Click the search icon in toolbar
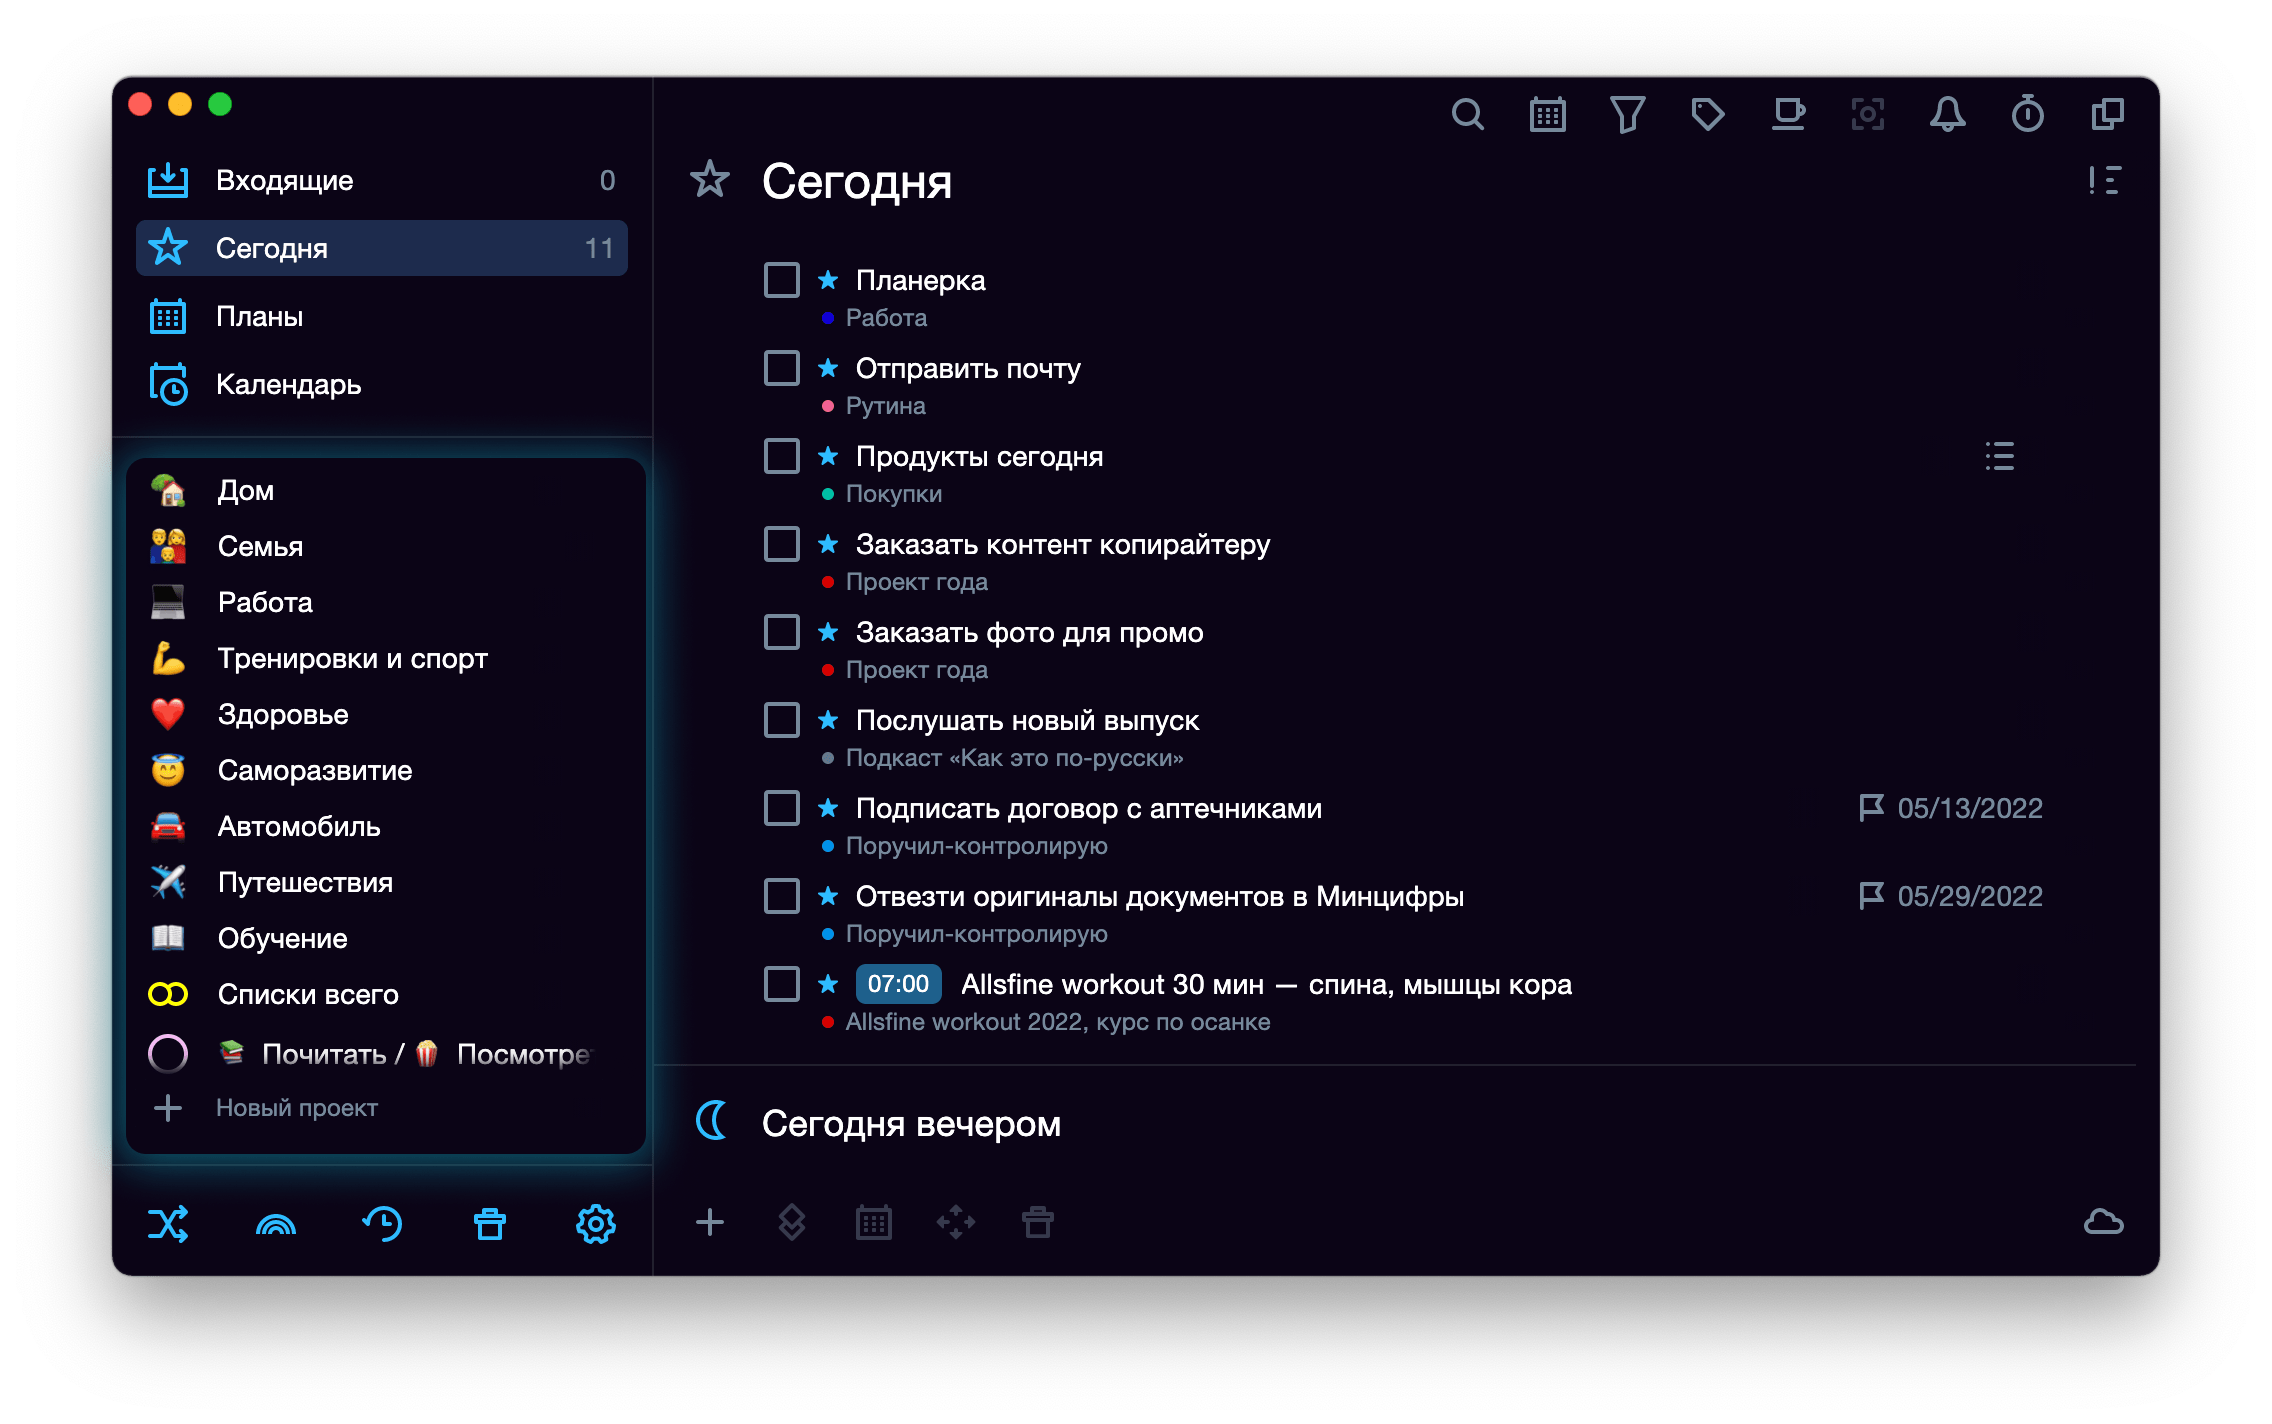This screenshot has height=1424, width=2272. [x=1467, y=113]
